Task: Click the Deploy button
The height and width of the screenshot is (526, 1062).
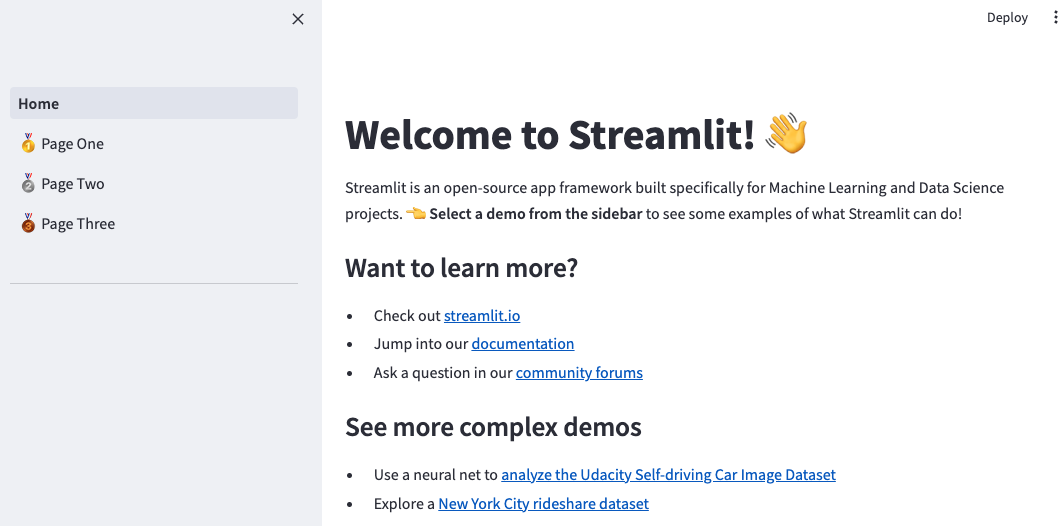Action: pos(1007,18)
